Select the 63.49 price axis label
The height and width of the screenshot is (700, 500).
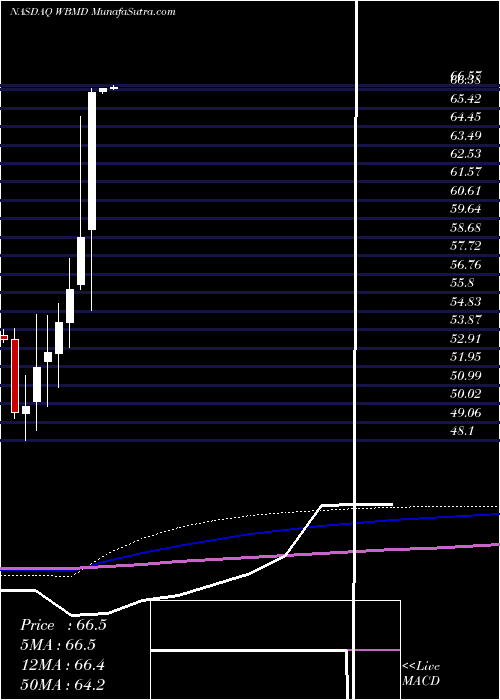click(x=466, y=136)
